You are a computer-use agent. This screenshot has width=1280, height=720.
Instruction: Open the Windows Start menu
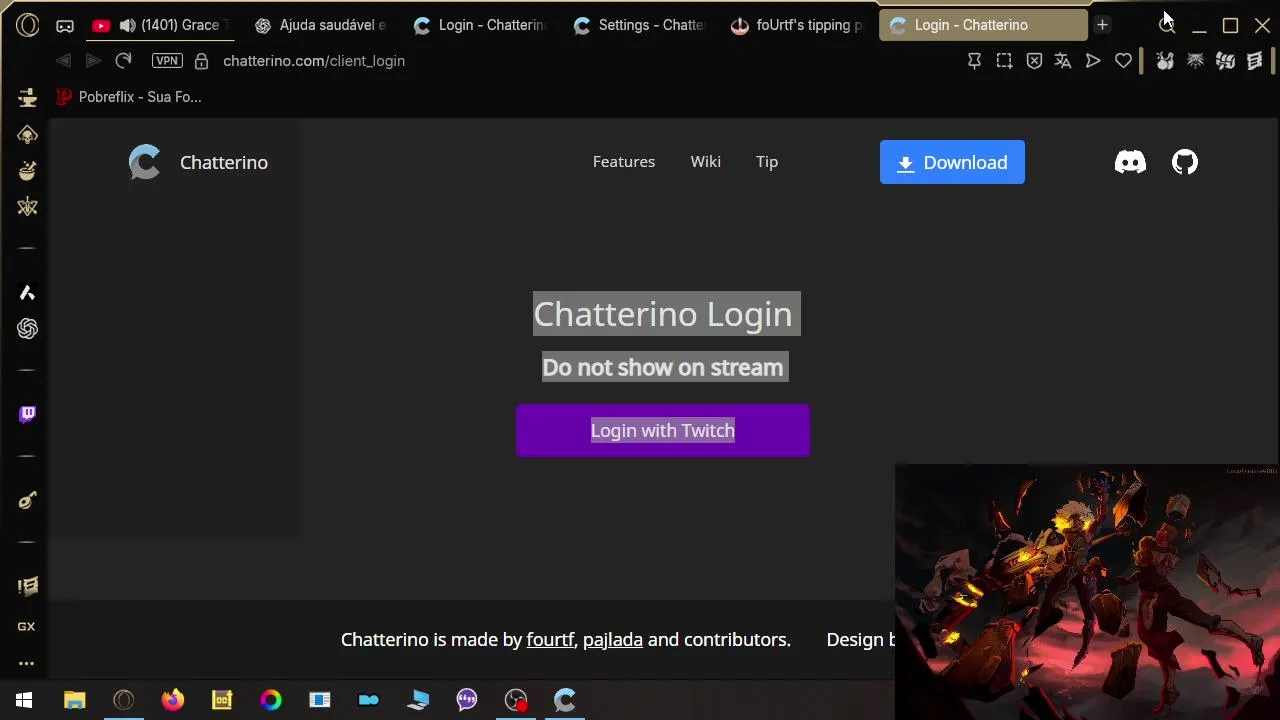(x=24, y=700)
